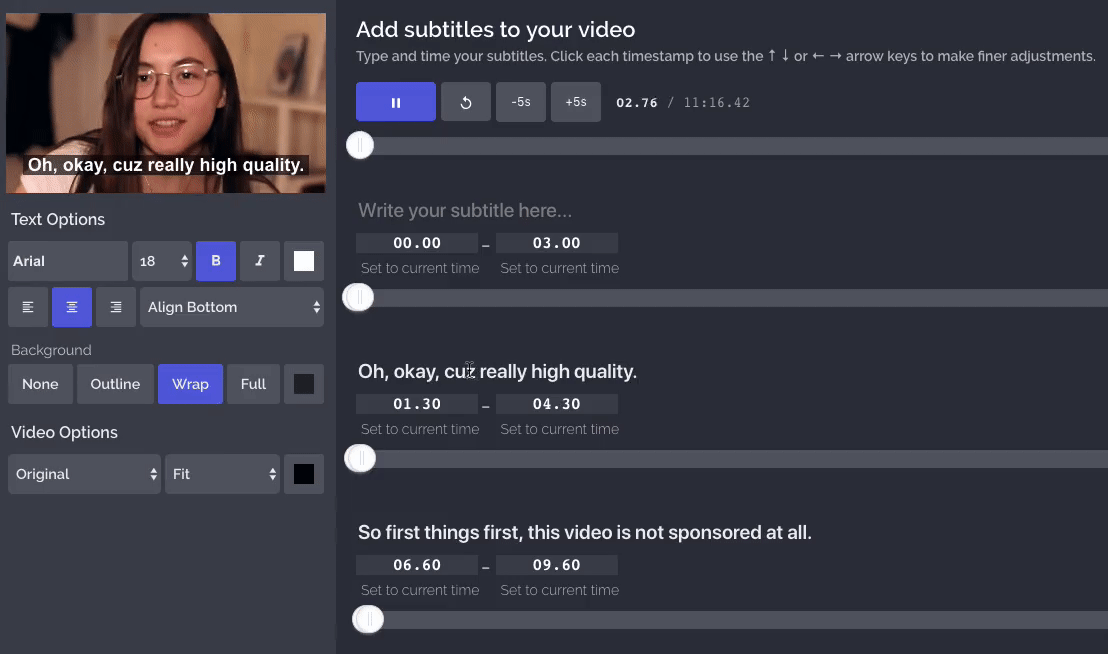
Task: Click the 03.00 end time field
Action: (557, 243)
